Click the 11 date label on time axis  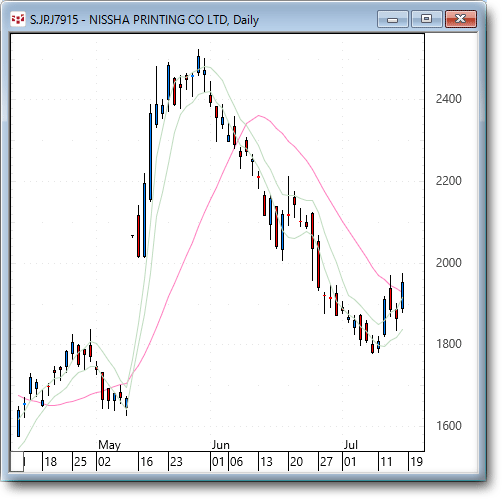coord(386,462)
